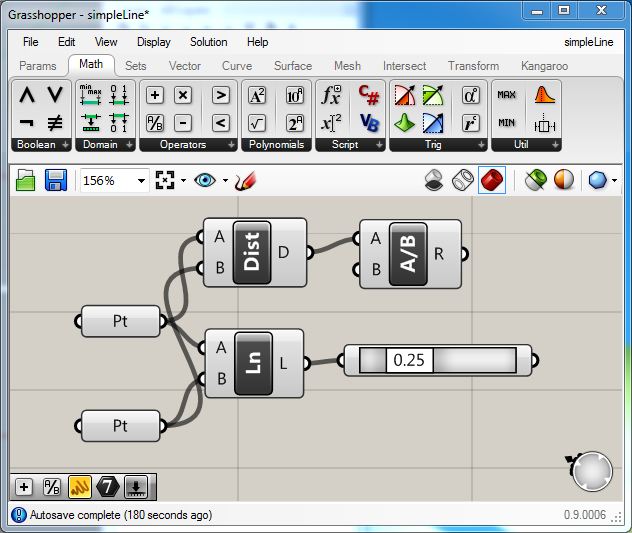Open Zoom Extents dropdown arrow
Screen dimensions: 632x533
tap(183, 181)
